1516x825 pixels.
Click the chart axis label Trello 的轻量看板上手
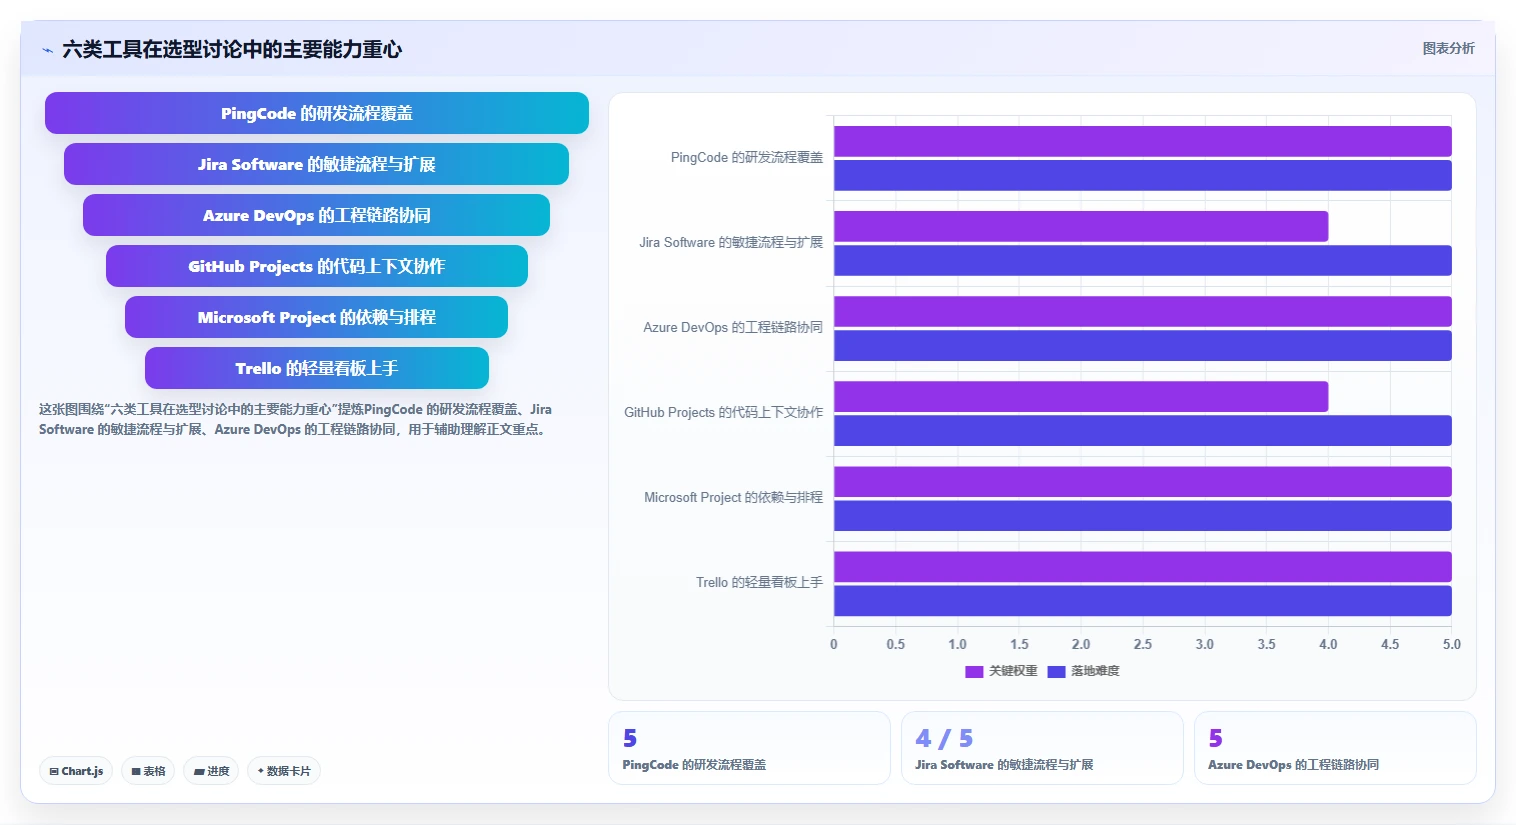(760, 583)
